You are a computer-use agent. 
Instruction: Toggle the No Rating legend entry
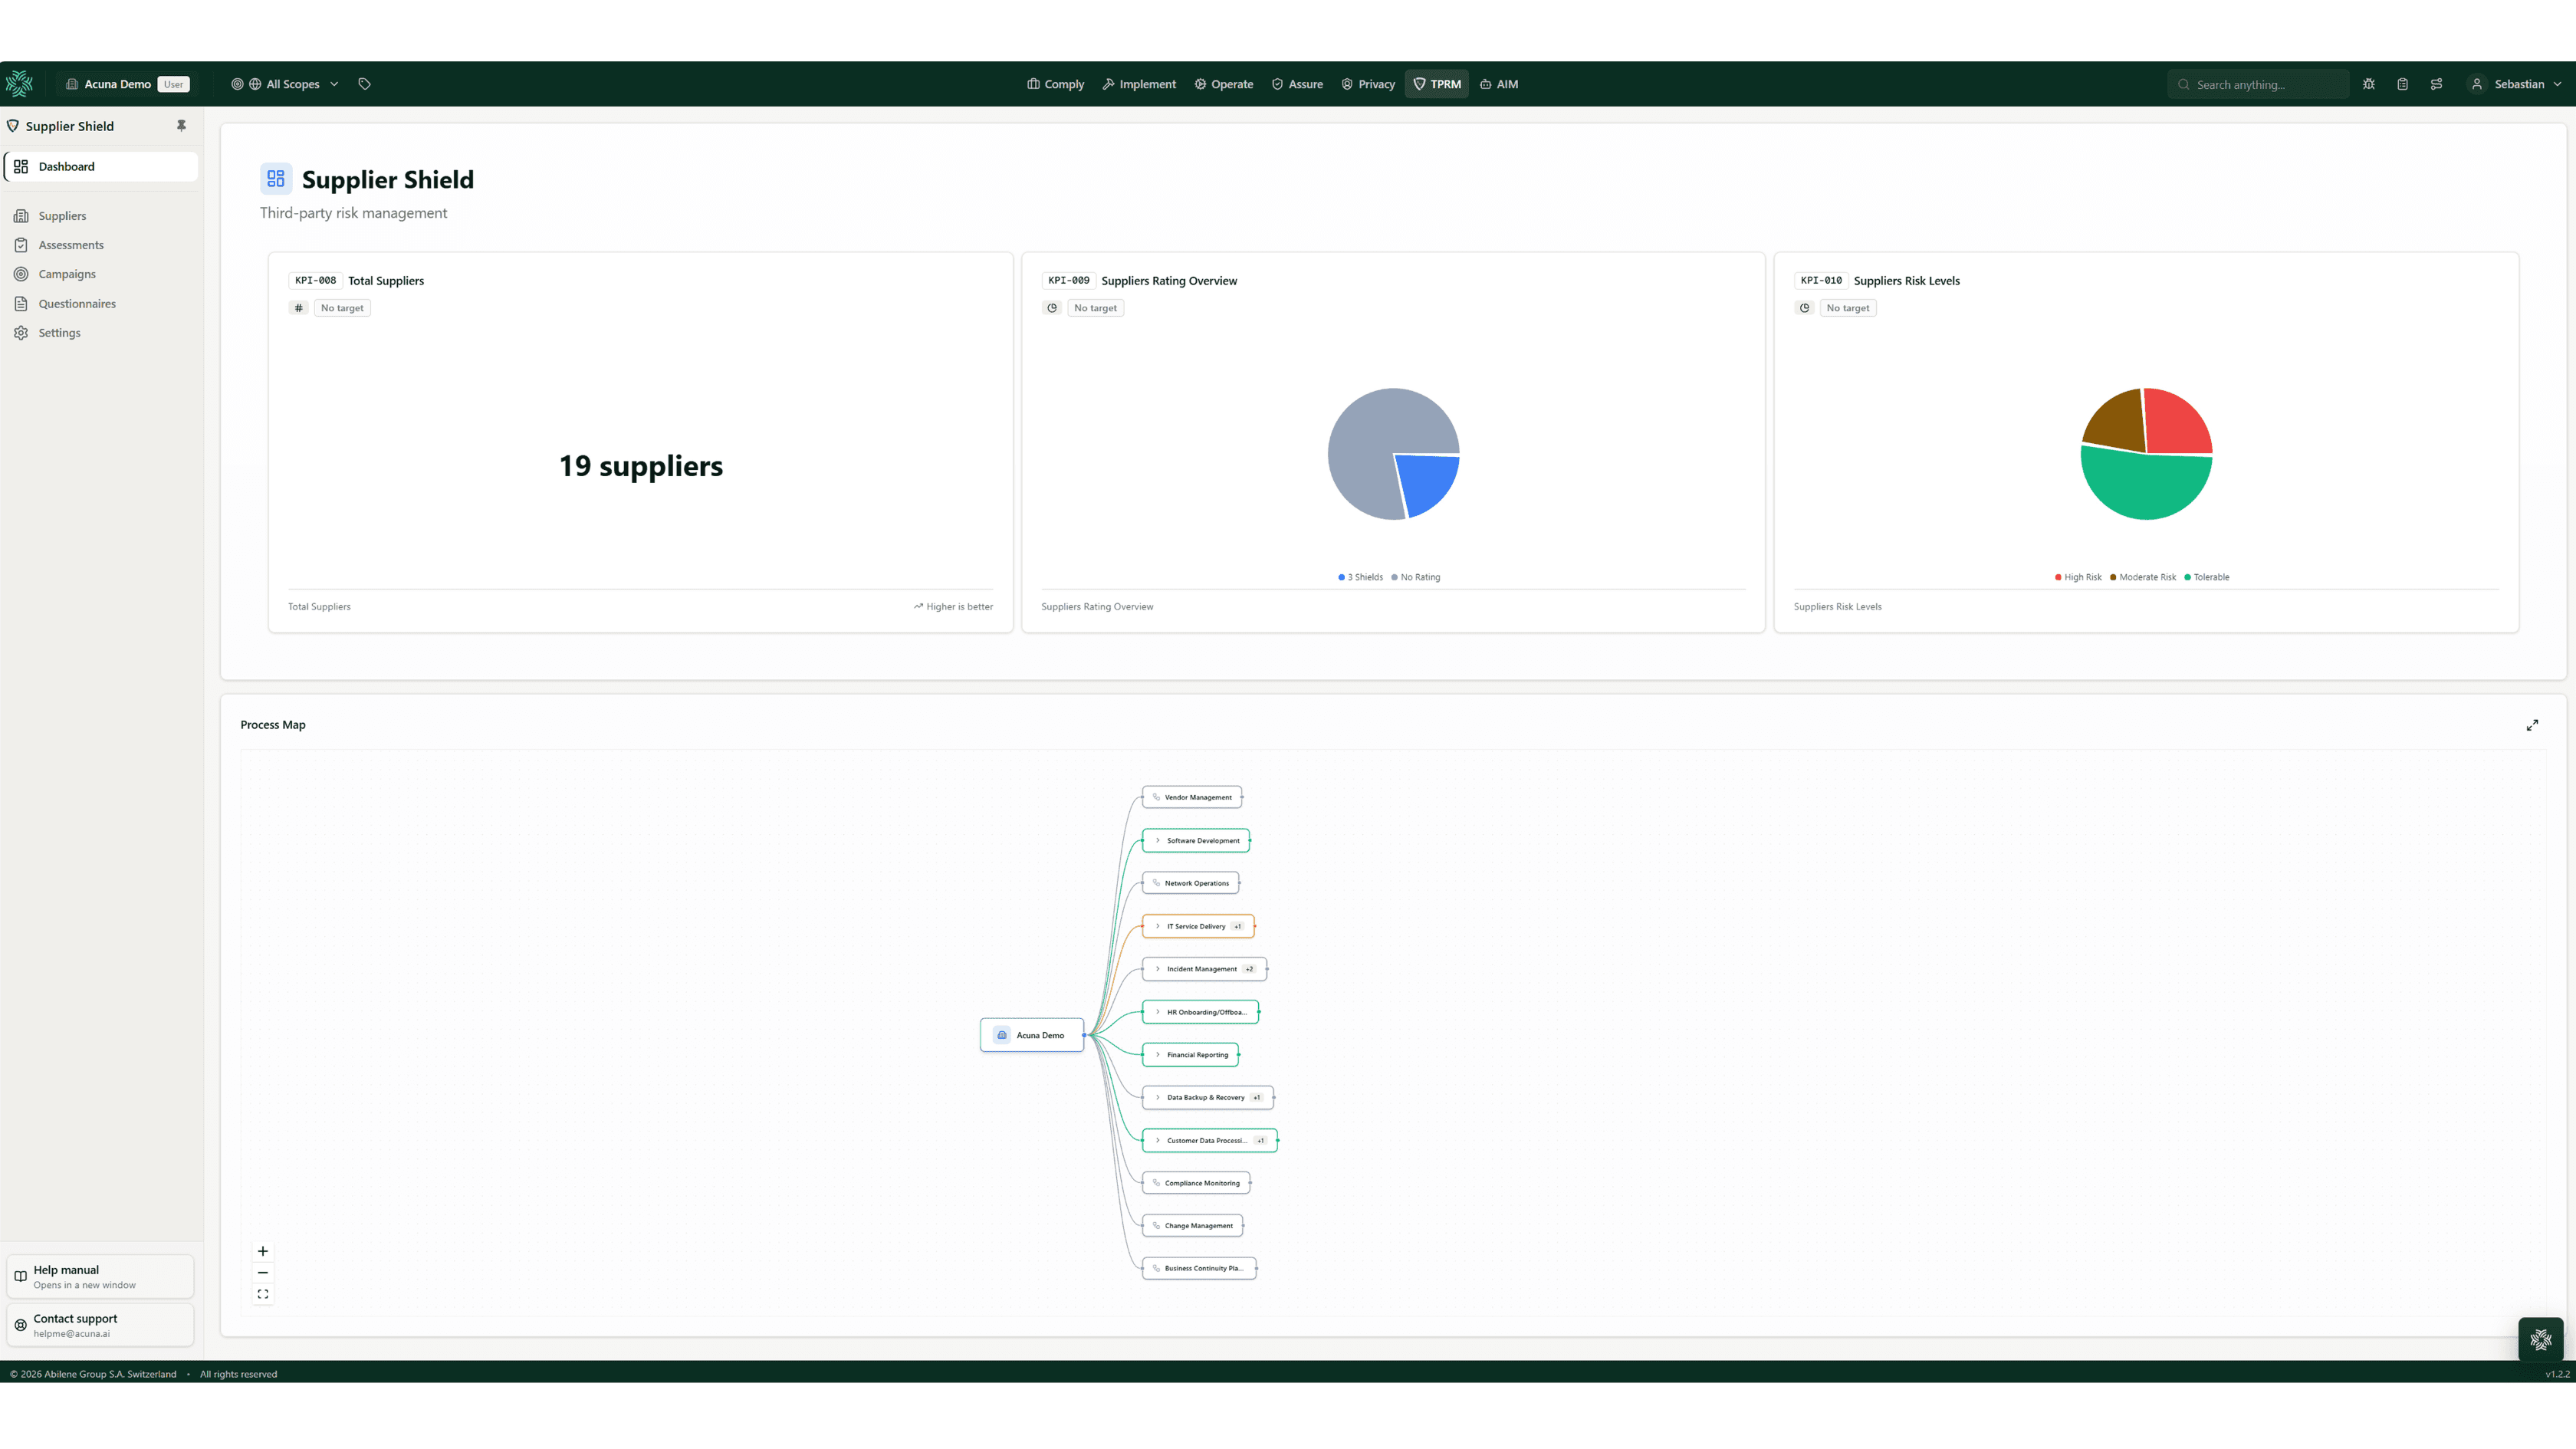tap(1415, 577)
